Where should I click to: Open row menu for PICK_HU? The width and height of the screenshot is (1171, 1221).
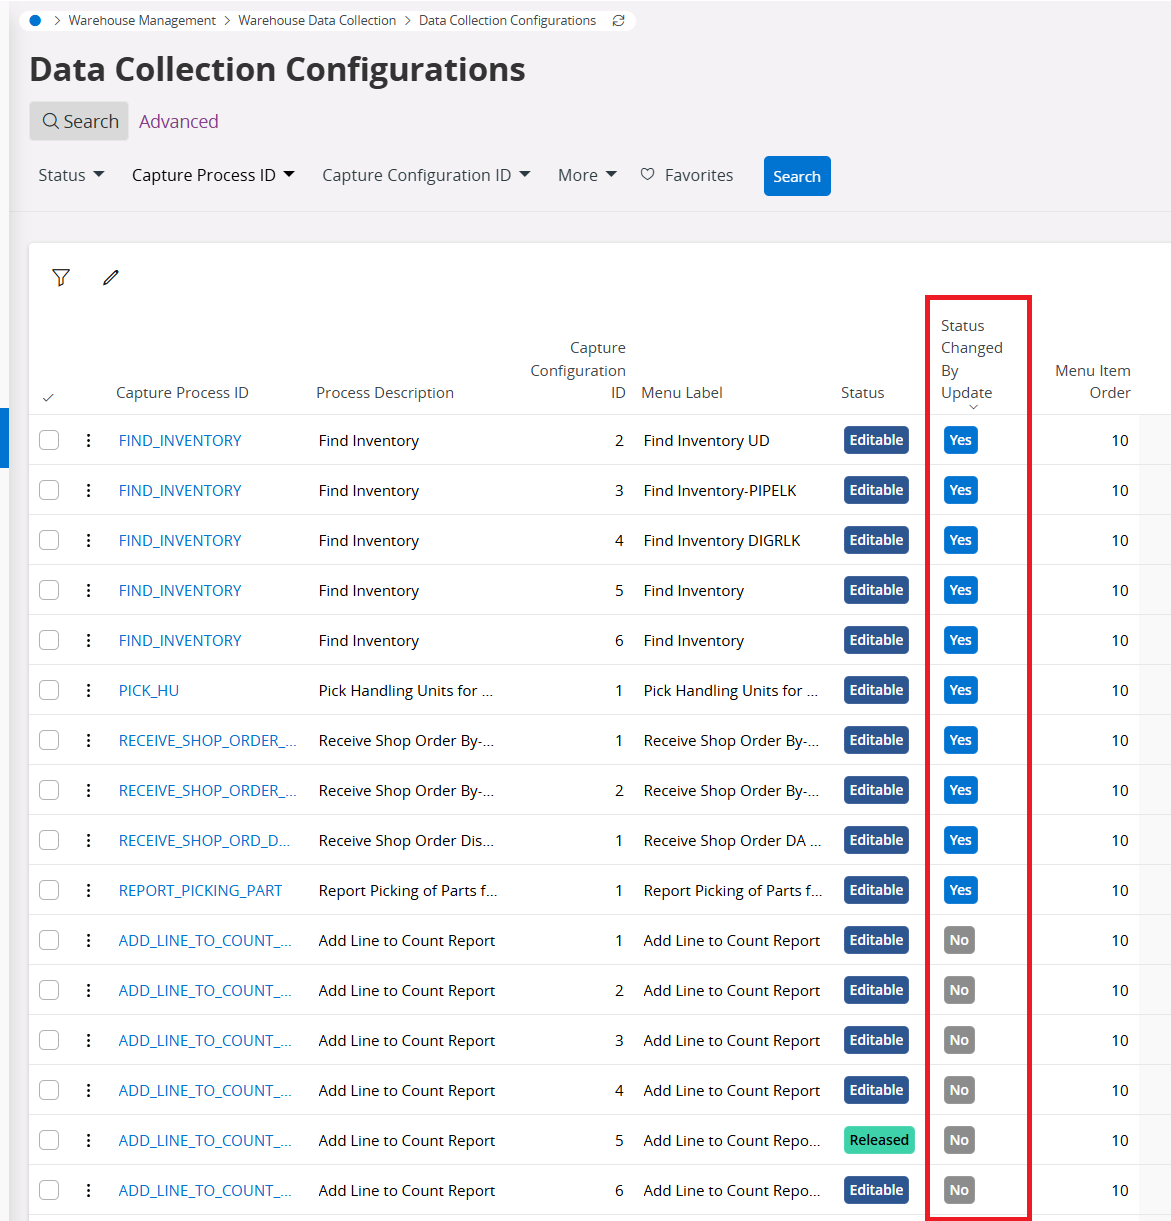89,690
